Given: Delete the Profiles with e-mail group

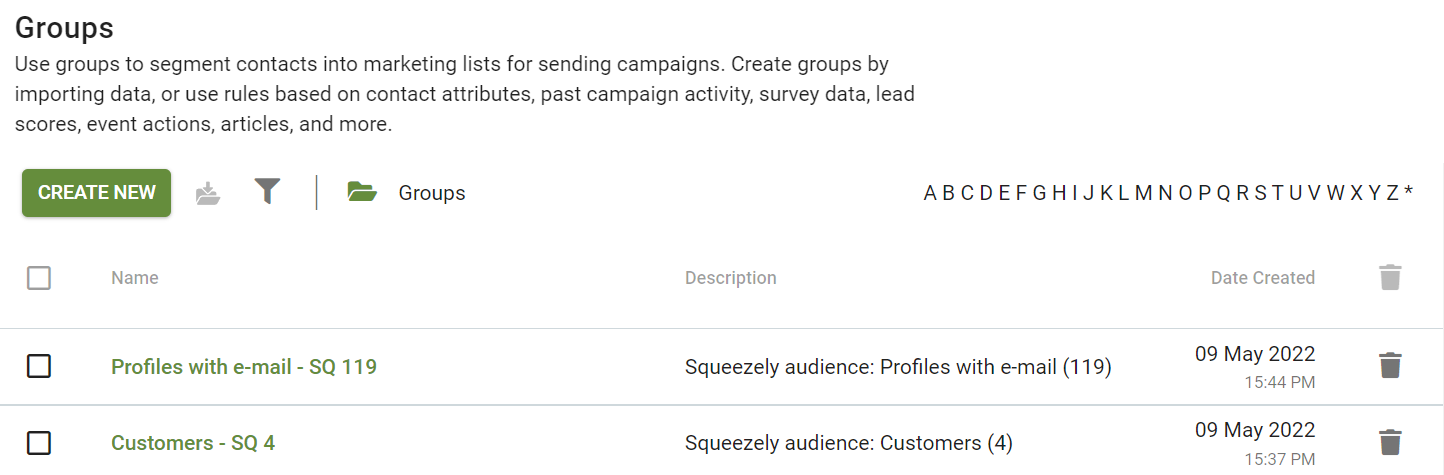Looking at the screenshot, I should tap(1390, 366).
